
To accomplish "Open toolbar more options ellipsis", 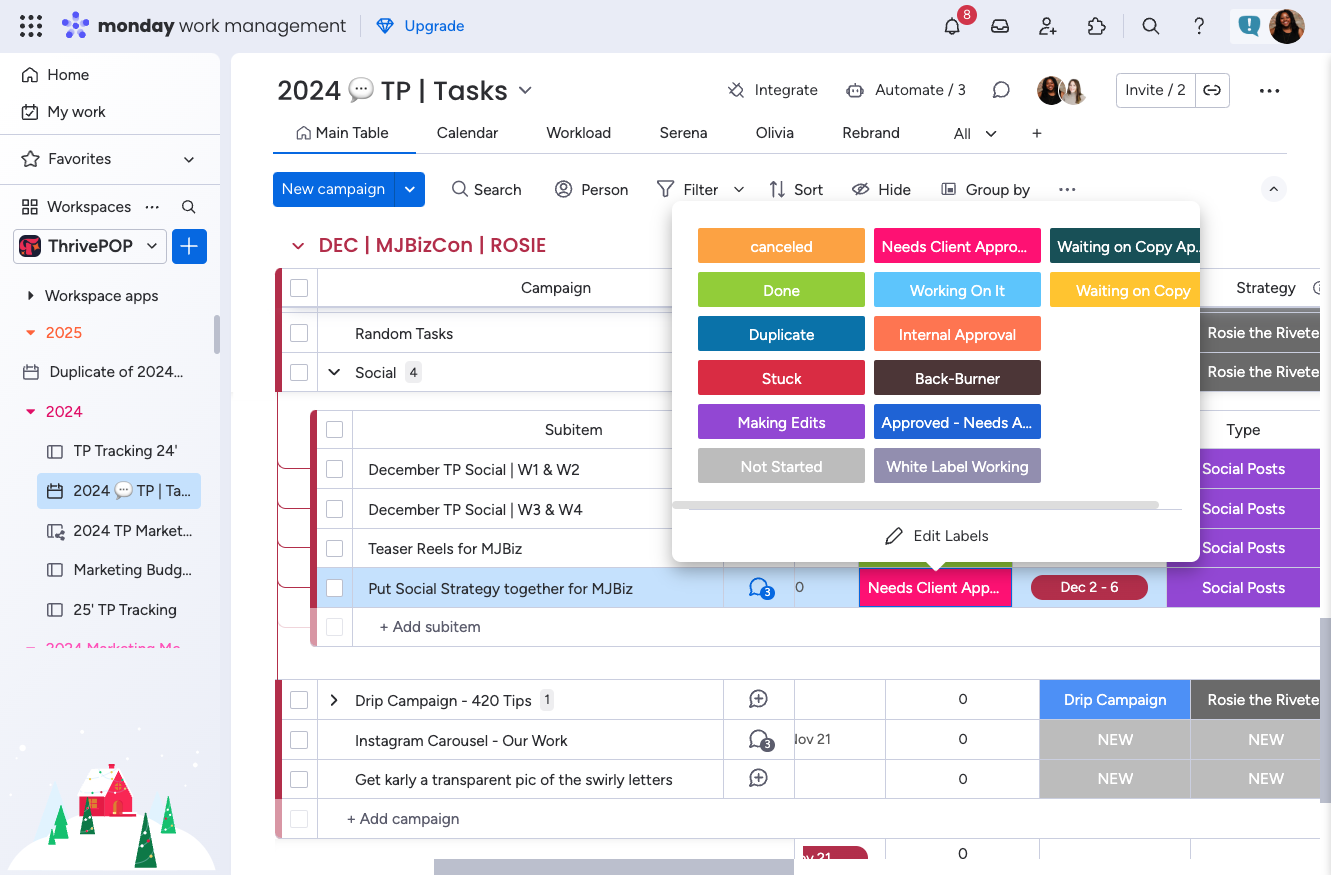I will click(x=1067, y=189).
